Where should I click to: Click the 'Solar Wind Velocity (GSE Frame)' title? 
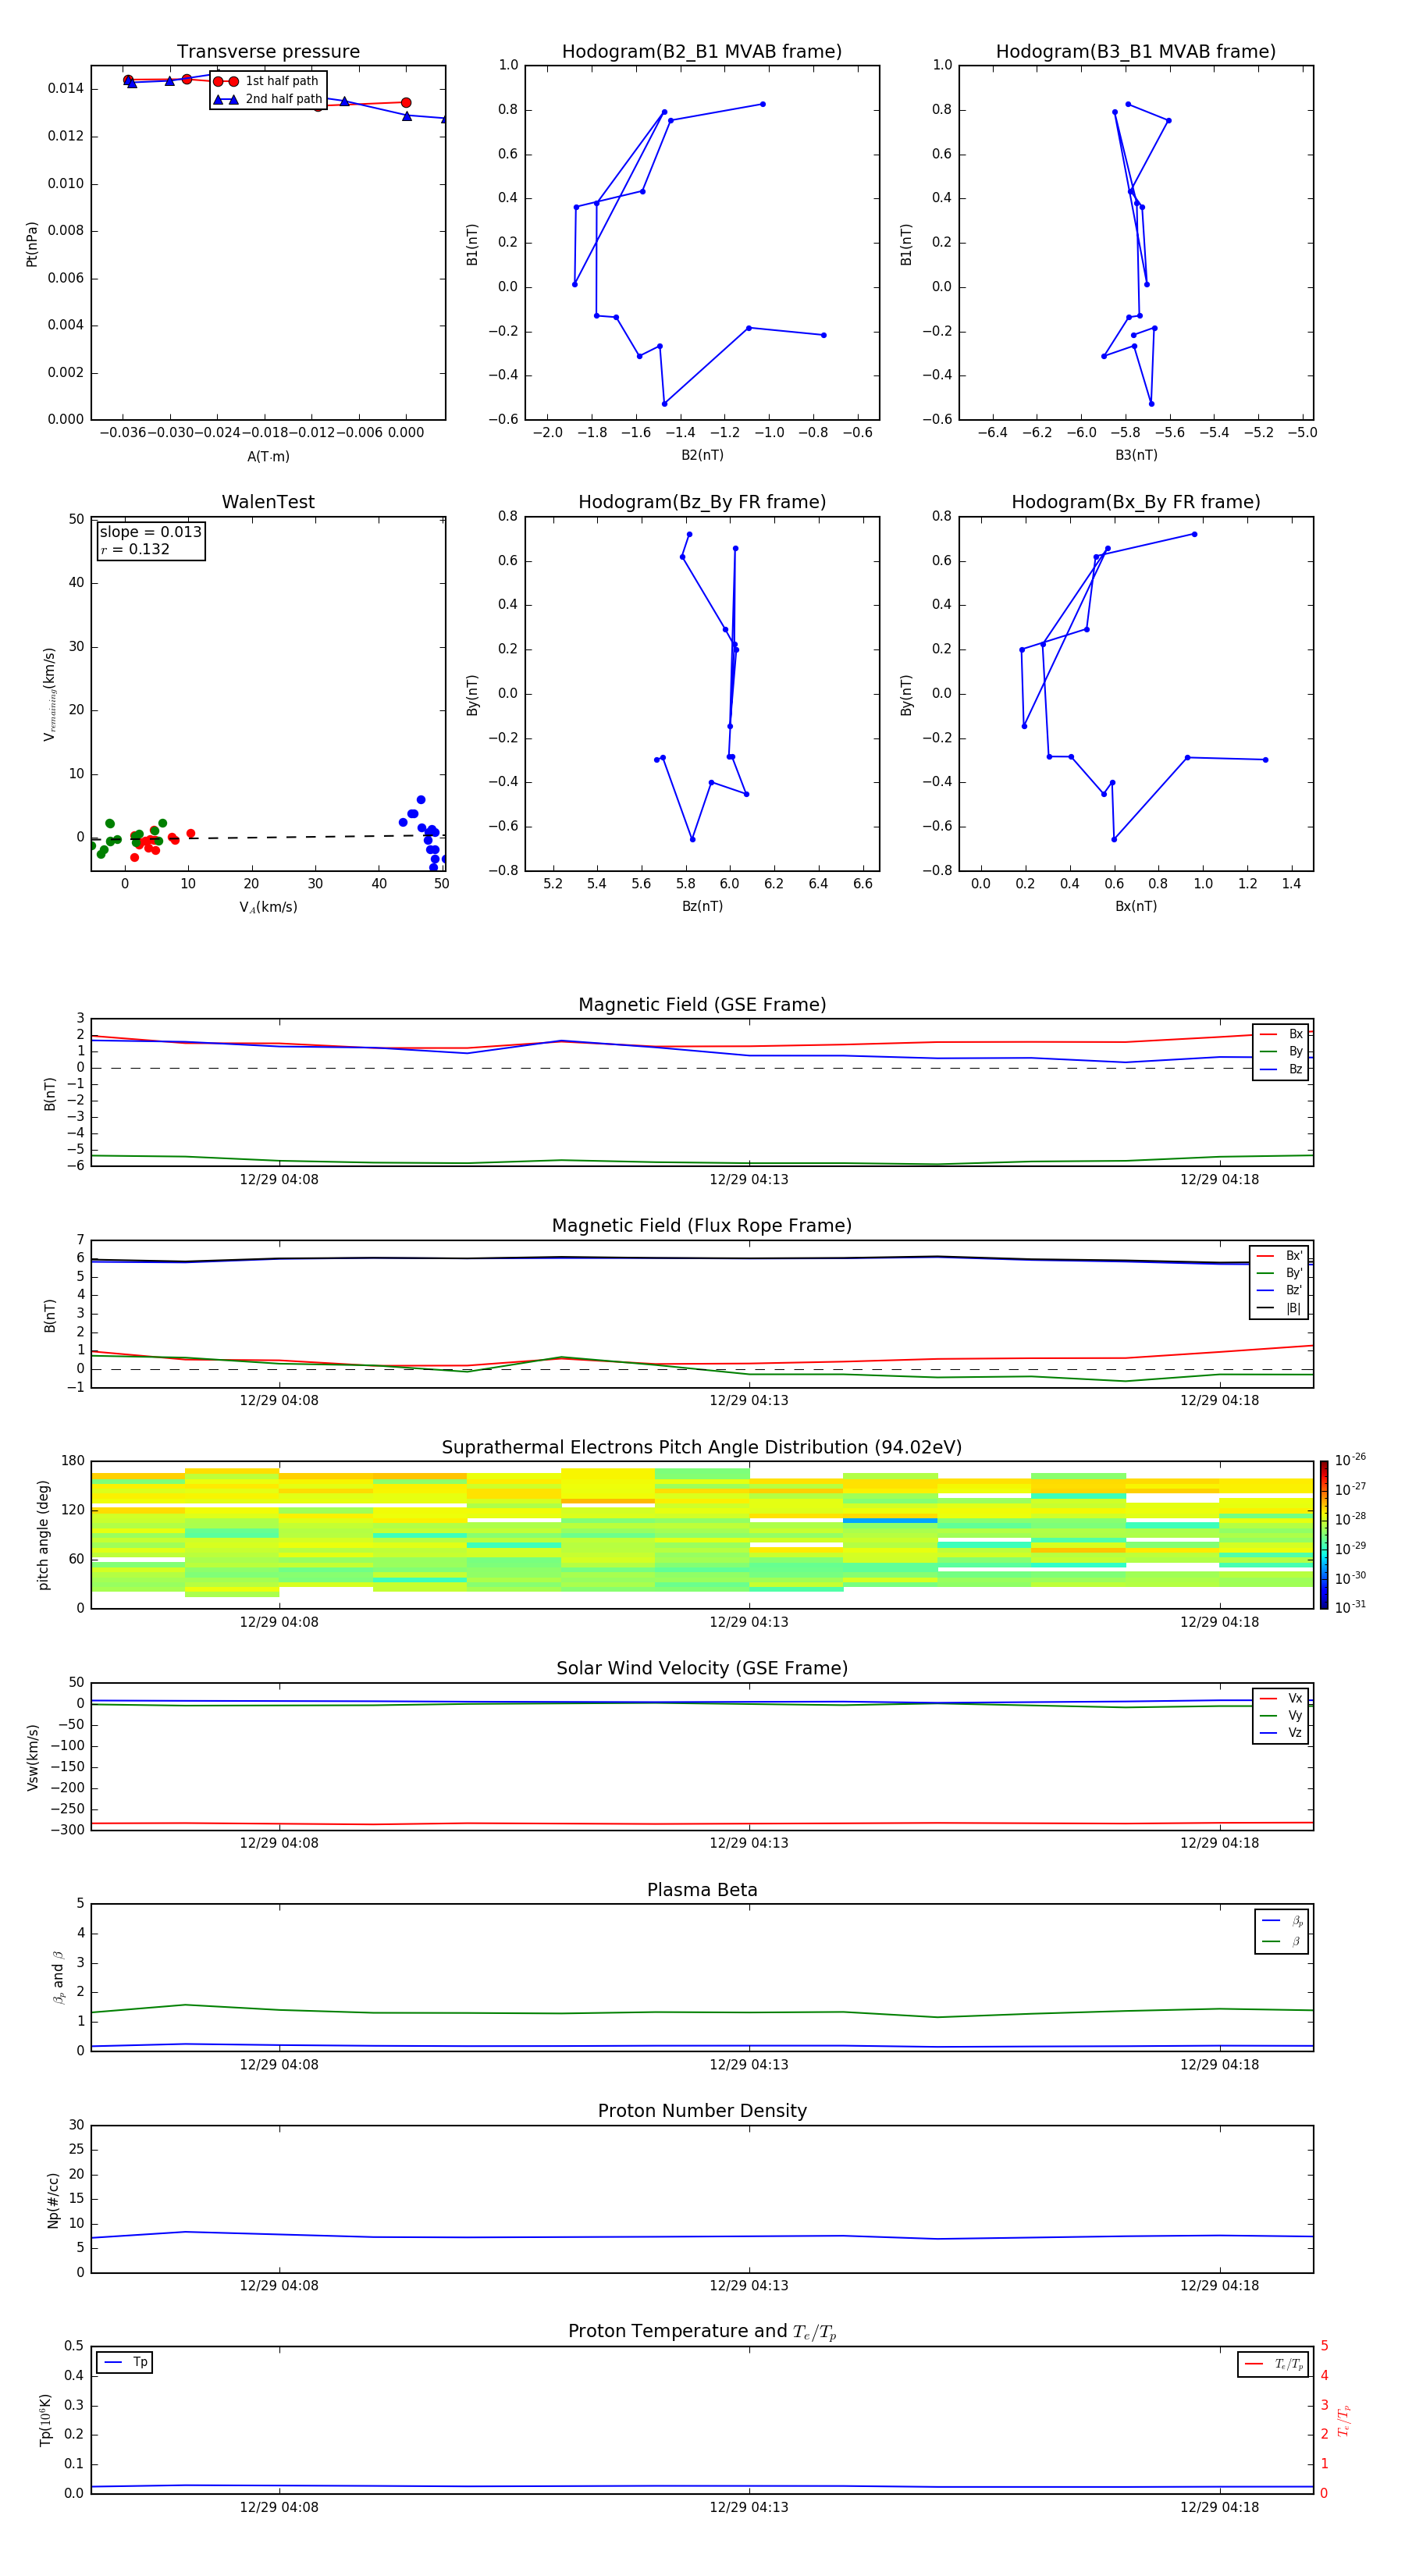tap(702, 1669)
